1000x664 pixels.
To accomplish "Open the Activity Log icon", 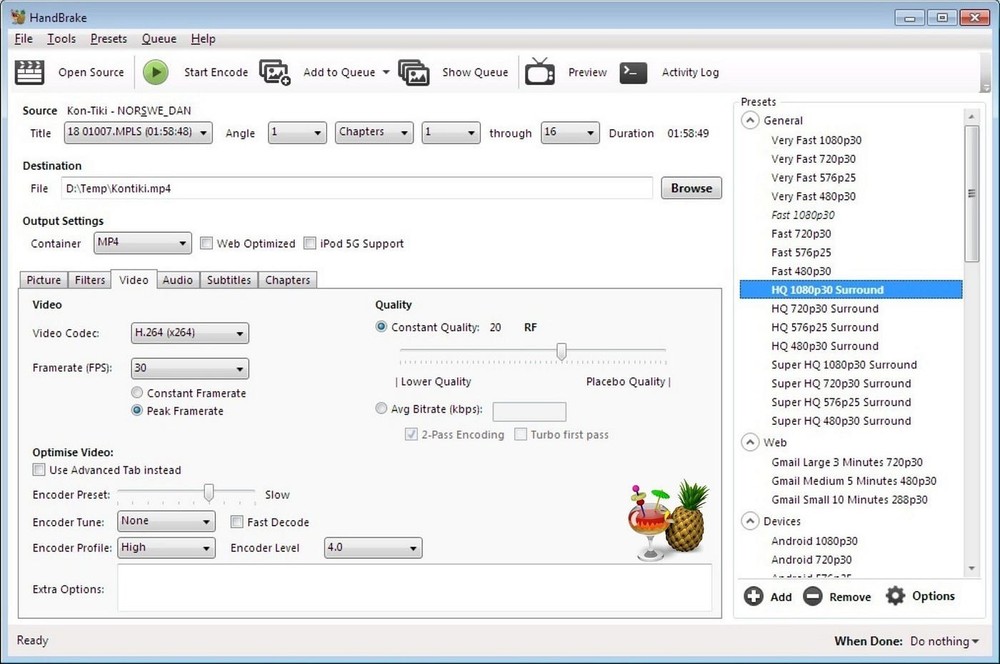I will pyautogui.click(x=633, y=72).
